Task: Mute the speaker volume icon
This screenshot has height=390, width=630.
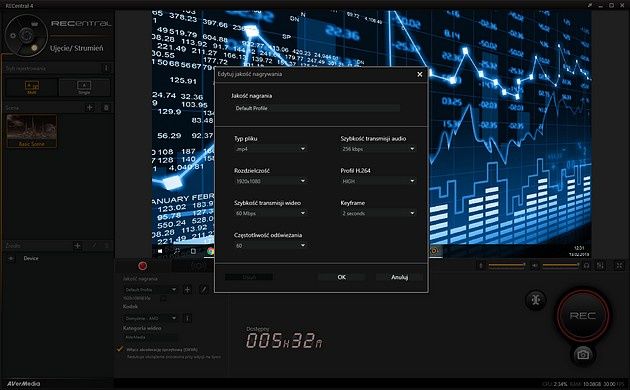Action: pos(535,265)
